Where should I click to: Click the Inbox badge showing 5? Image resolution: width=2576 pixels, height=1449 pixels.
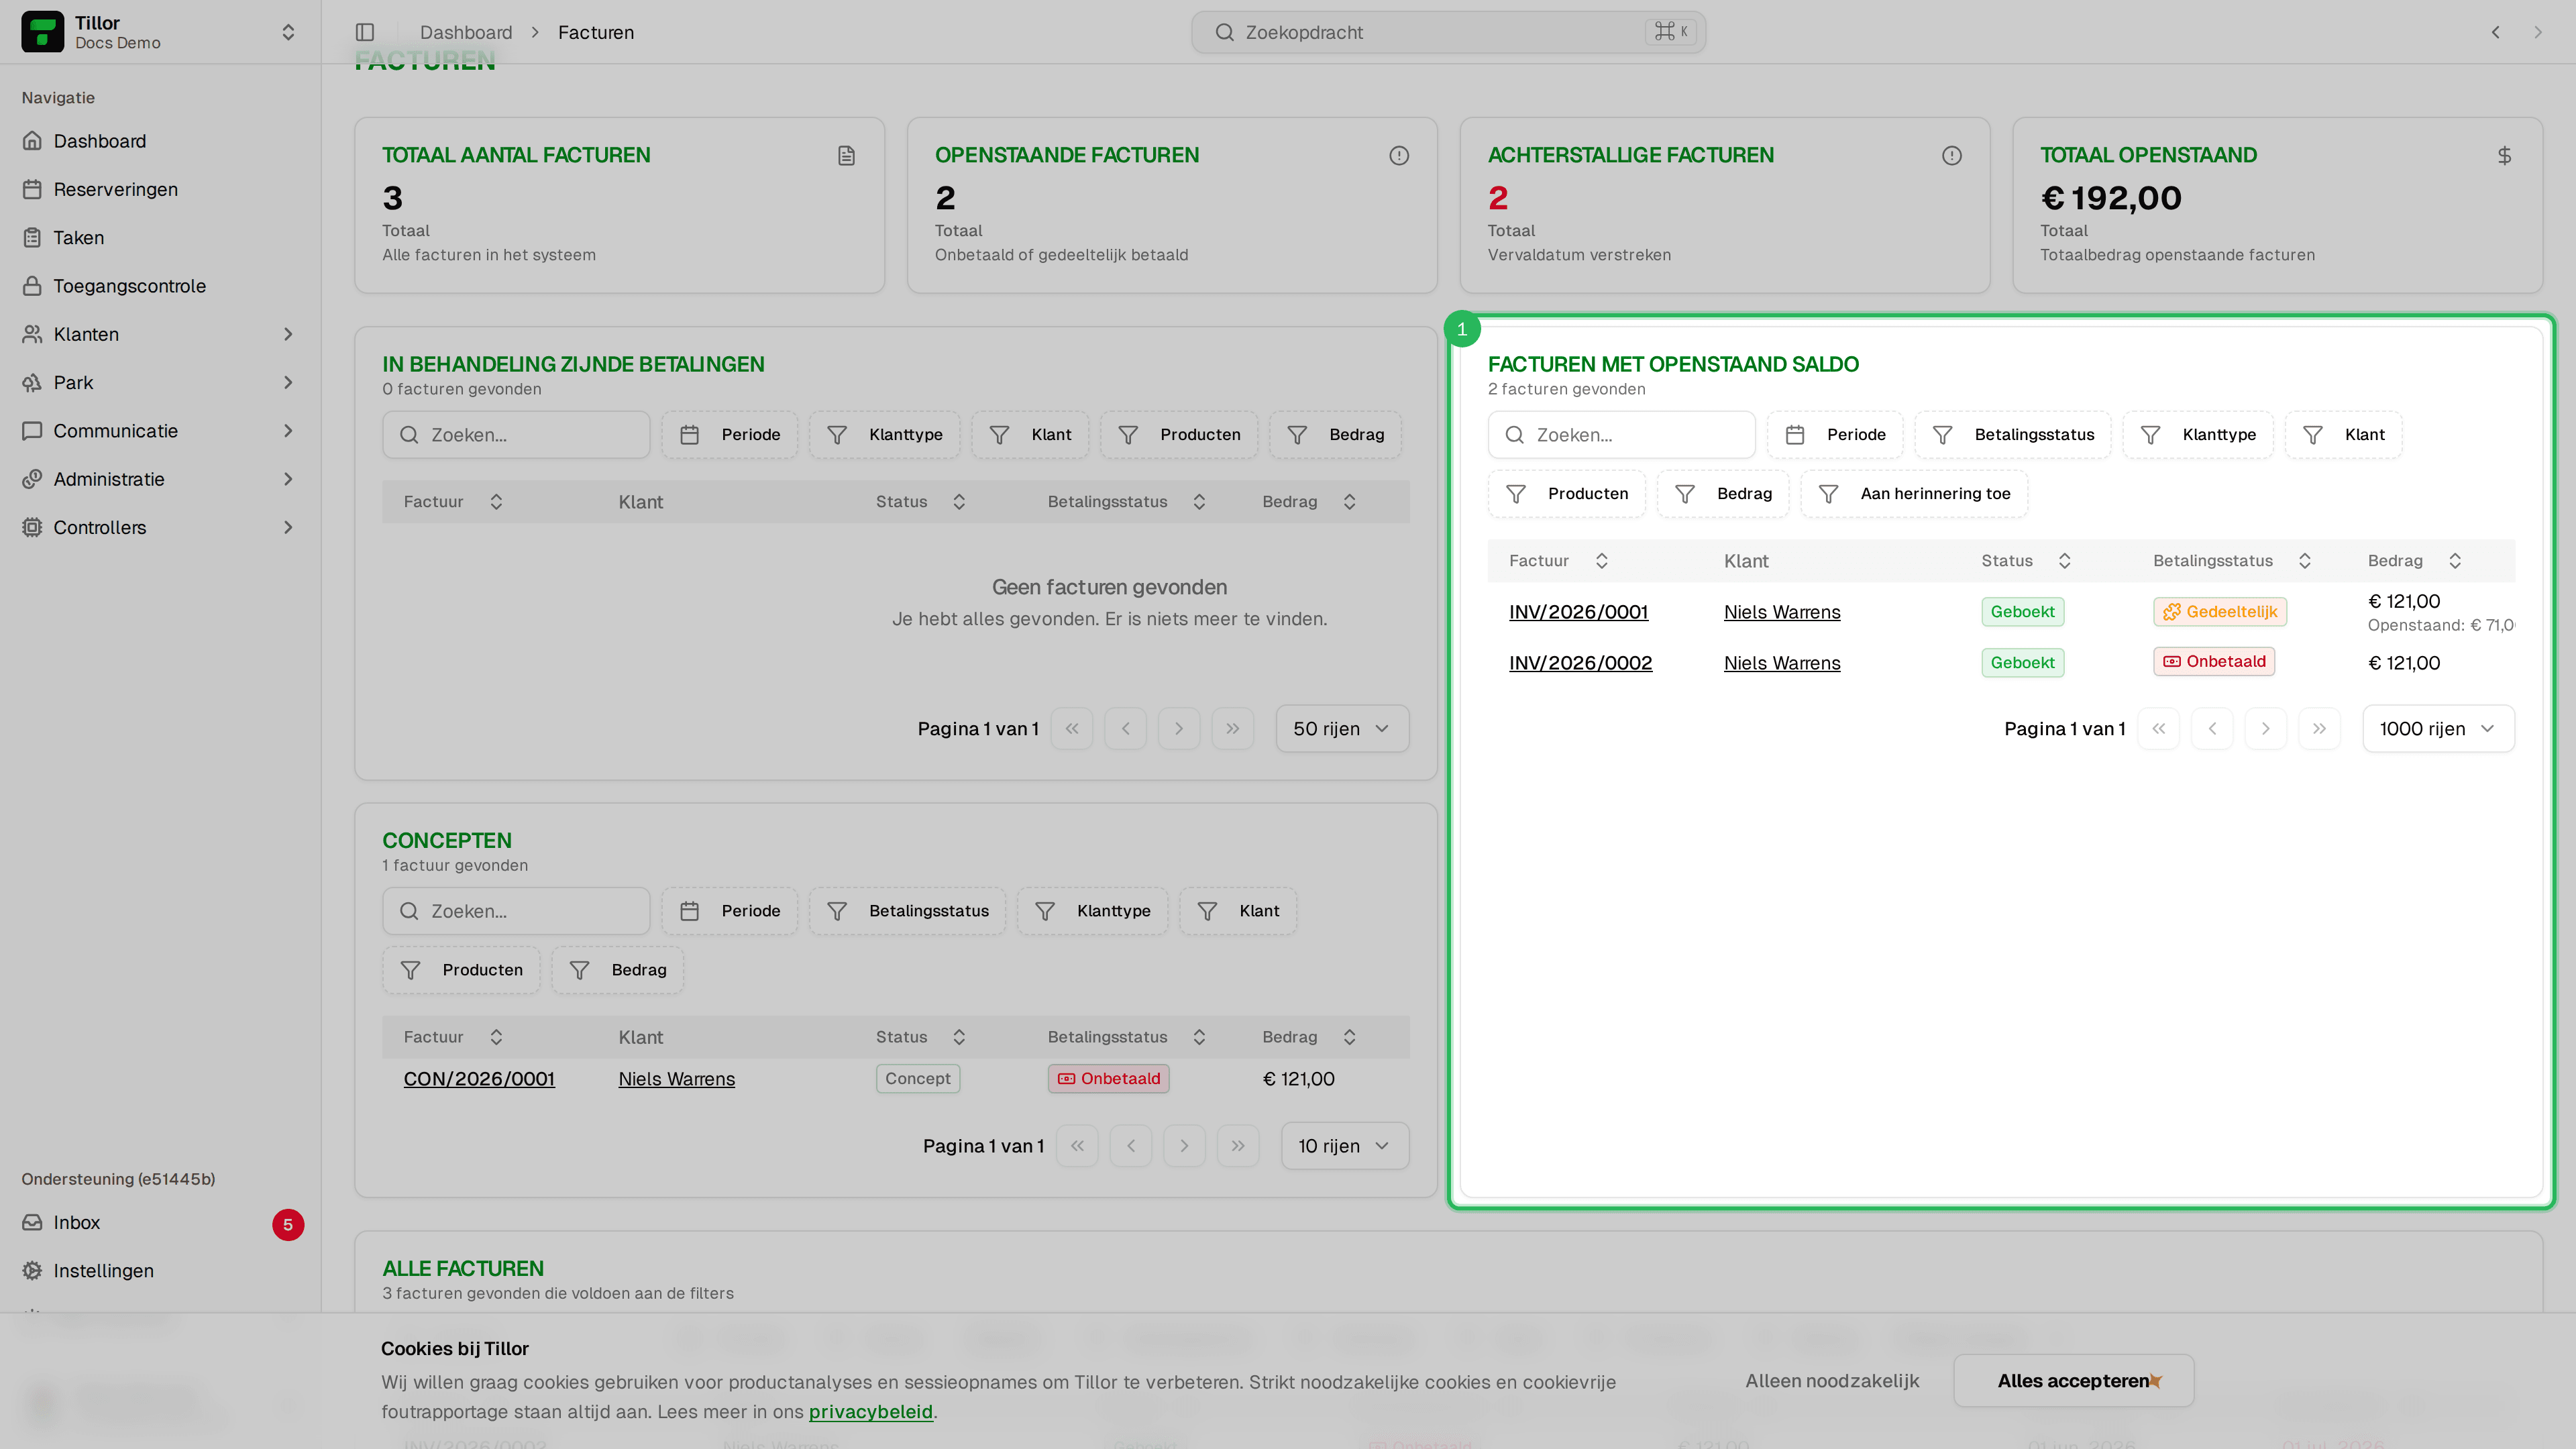coord(288,1225)
